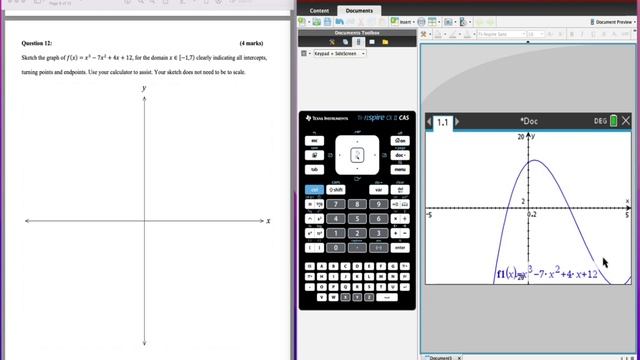Screen dimensions: 640x360
Task: Select Document Tools in Documents Toolbox
Action: 332,42
